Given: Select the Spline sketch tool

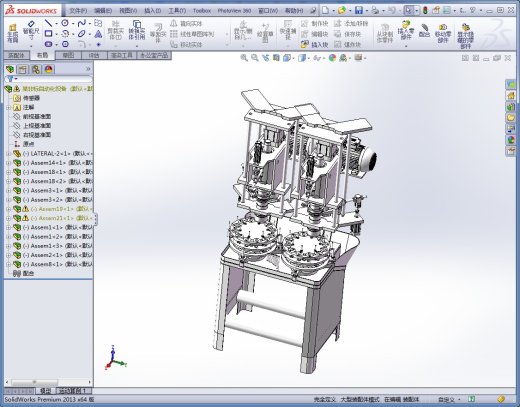Looking at the screenshot, I should click(x=81, y=23).
